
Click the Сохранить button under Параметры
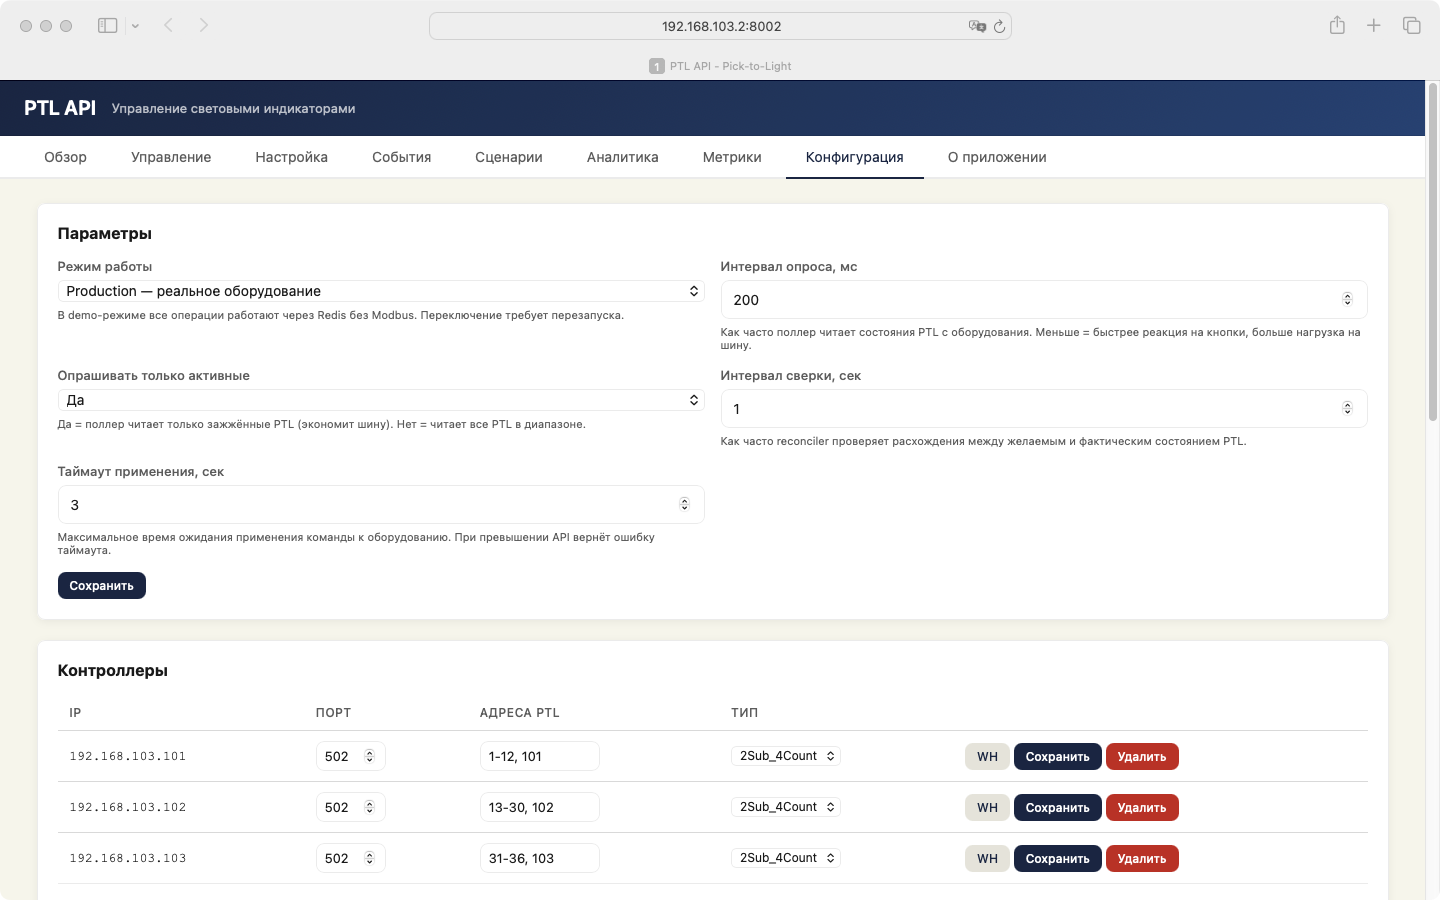[101, 585]
